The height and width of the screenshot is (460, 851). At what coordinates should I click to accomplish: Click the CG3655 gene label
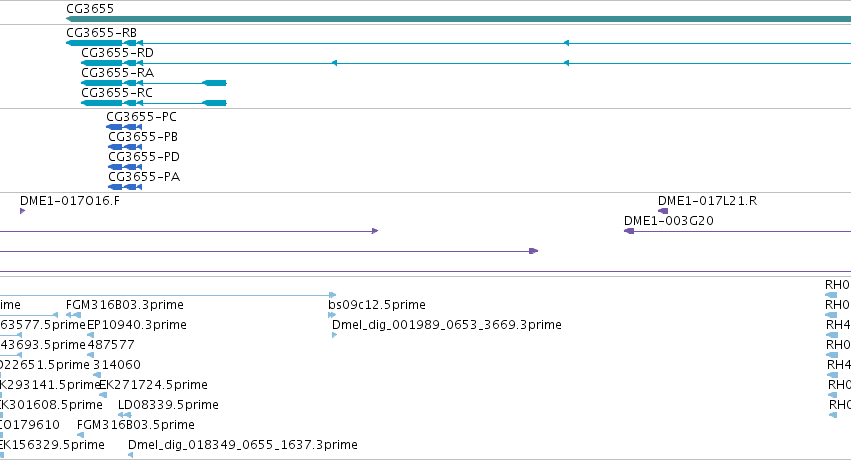(90, 9)
